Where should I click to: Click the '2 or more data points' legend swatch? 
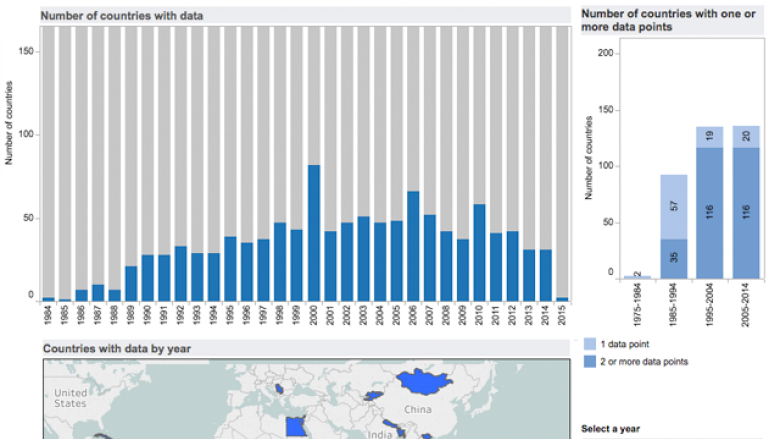pos(590,361)
